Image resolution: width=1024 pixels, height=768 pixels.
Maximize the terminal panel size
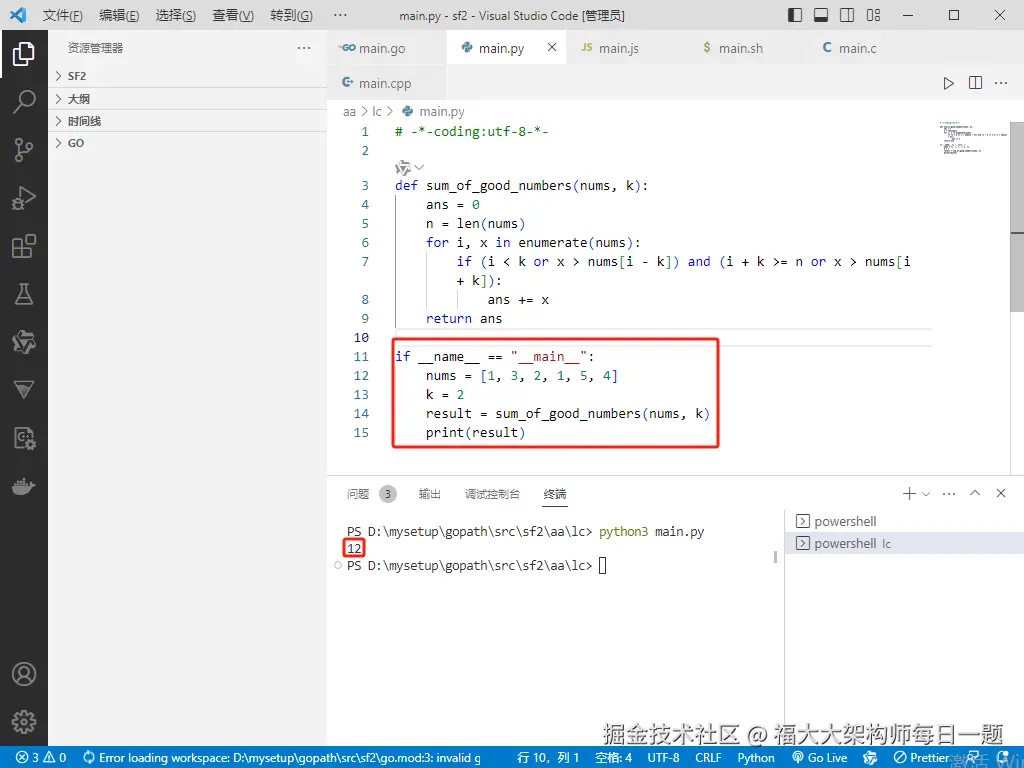coord(975,493)
